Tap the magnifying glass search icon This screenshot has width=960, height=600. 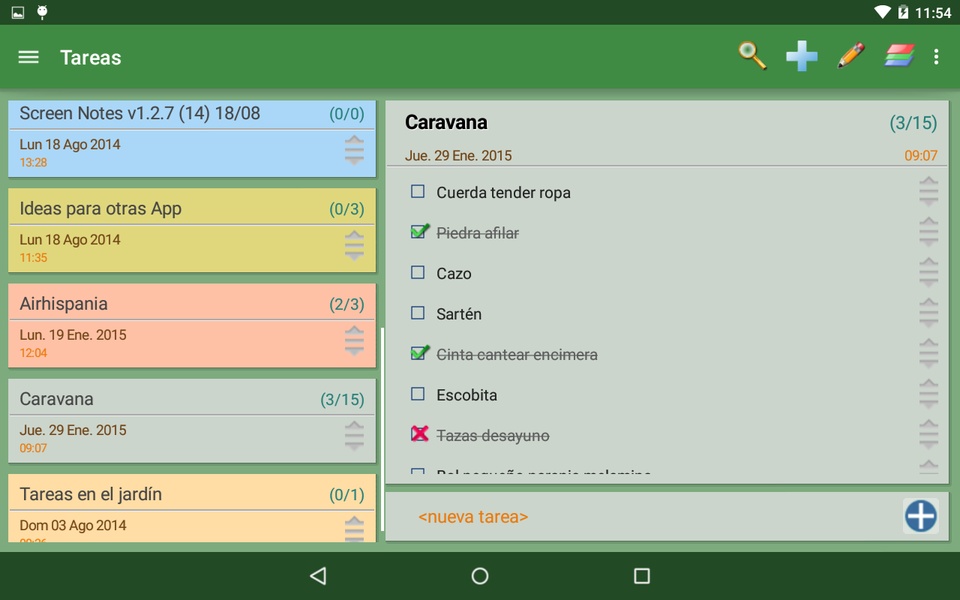752,56
